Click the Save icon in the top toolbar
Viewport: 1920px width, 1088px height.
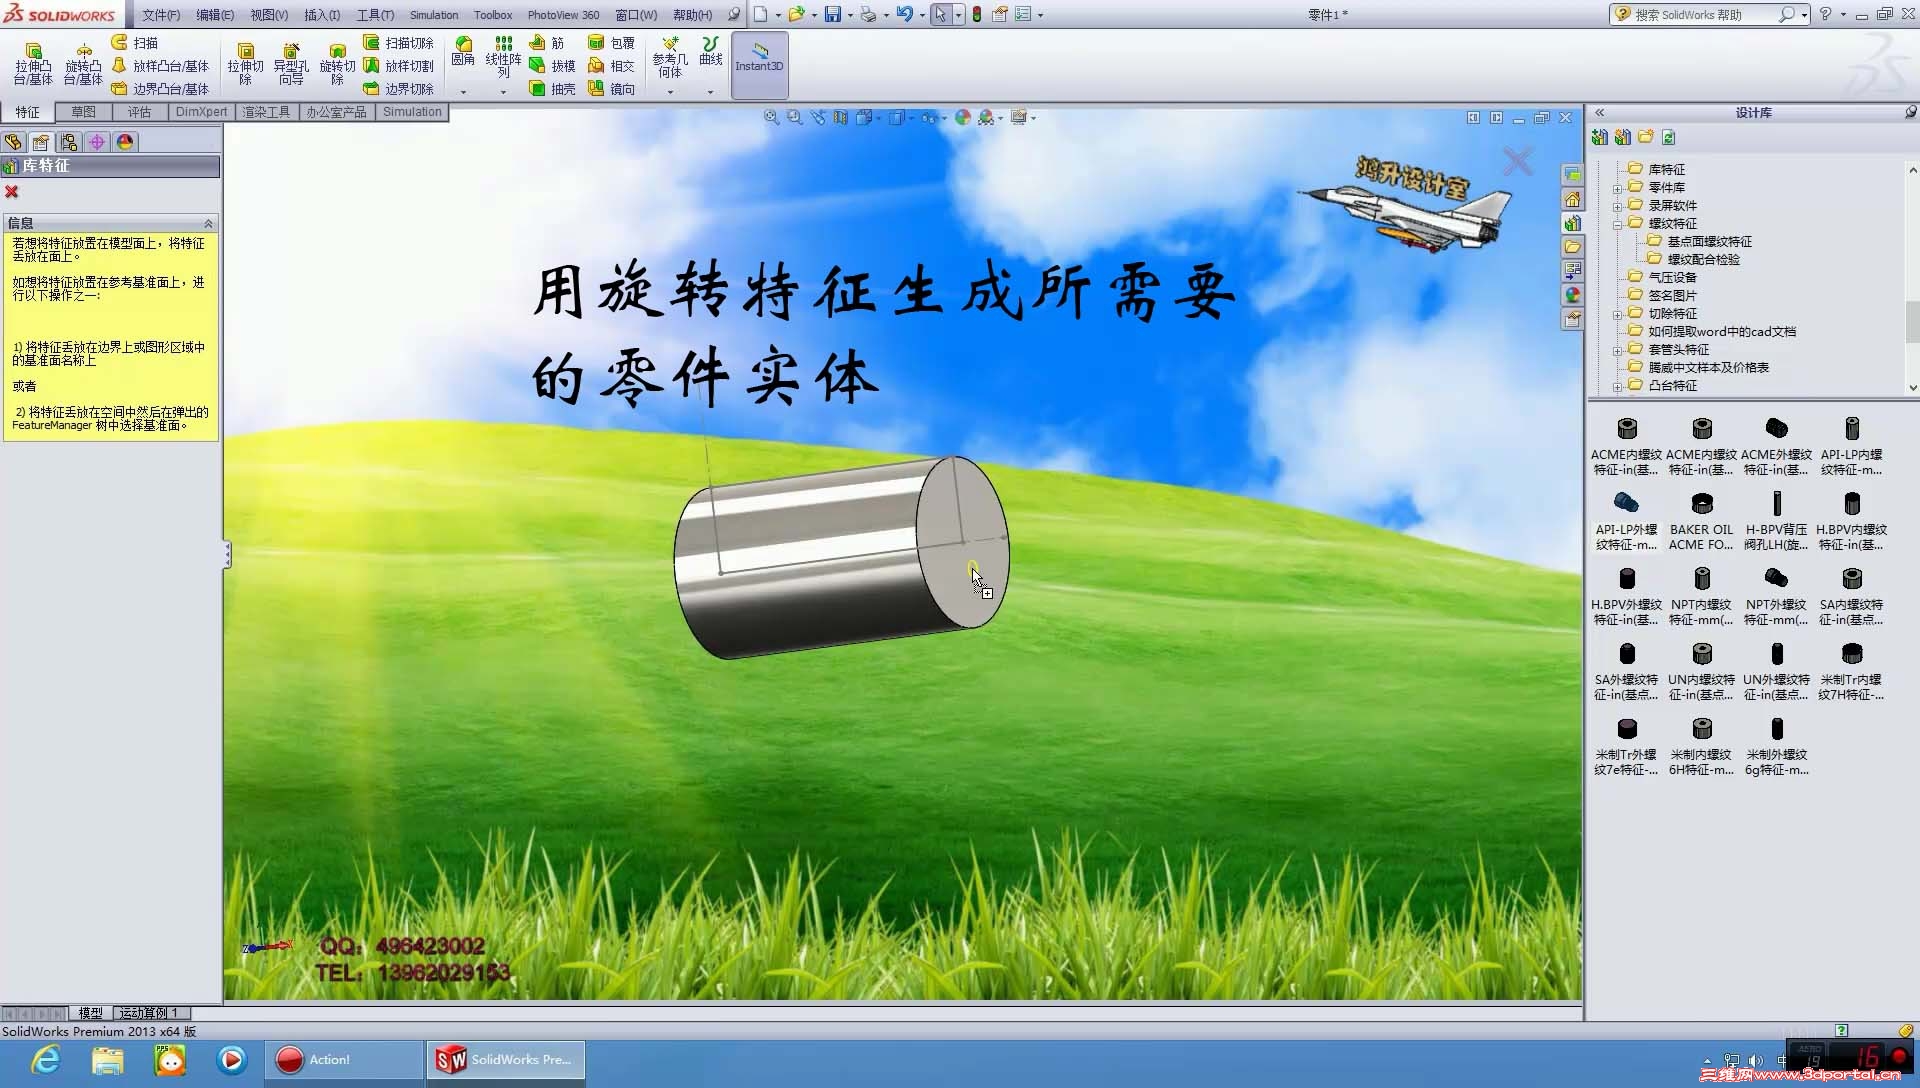click(832, 15)
